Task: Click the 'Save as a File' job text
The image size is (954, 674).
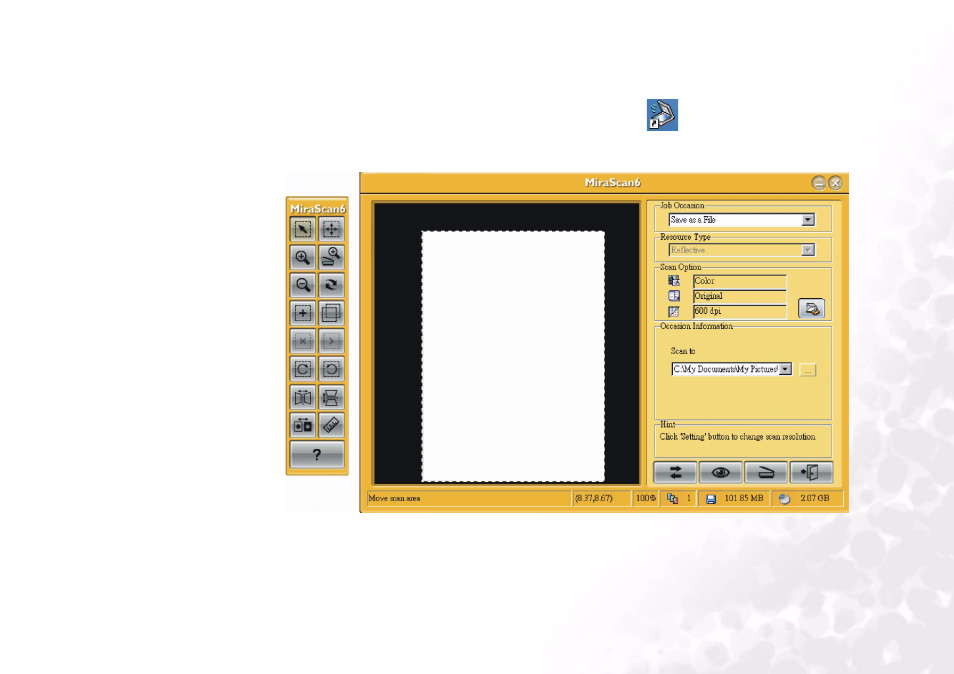Action: [693, 220]
